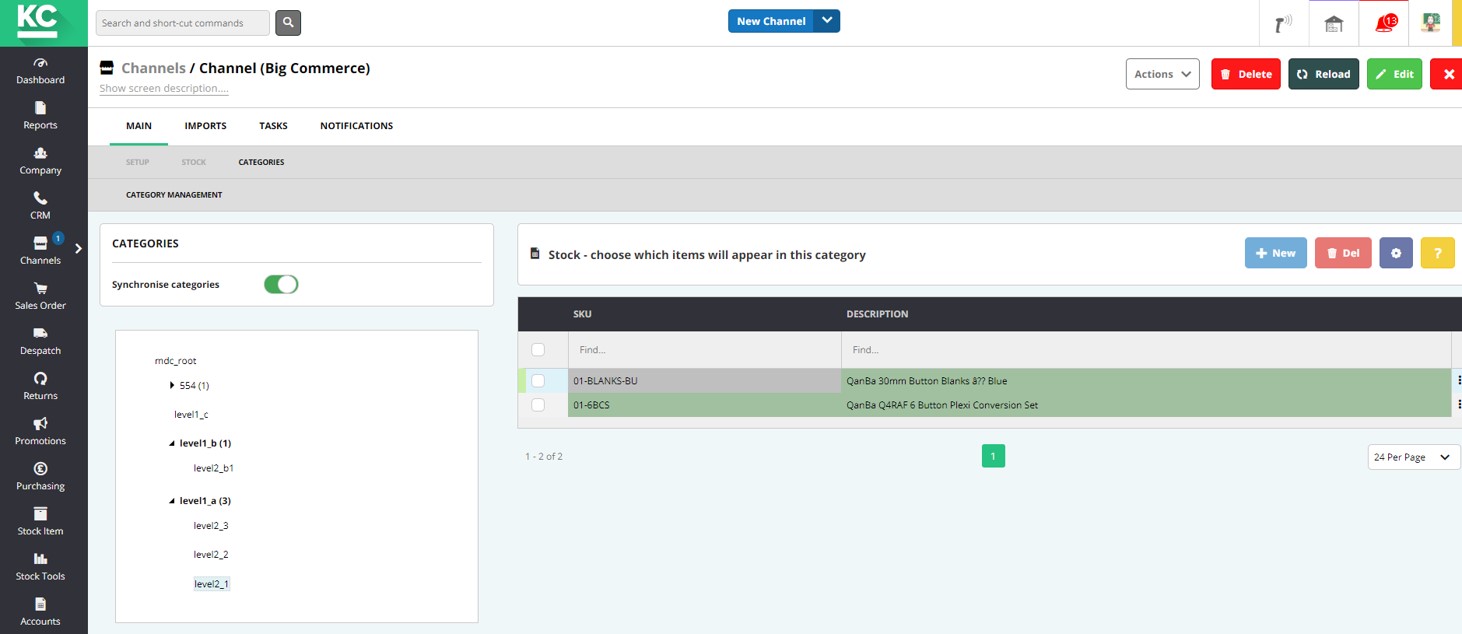Select level2_3 category in tree
The width and height of the screenshot is (1462, 634).
coord(211,526)
